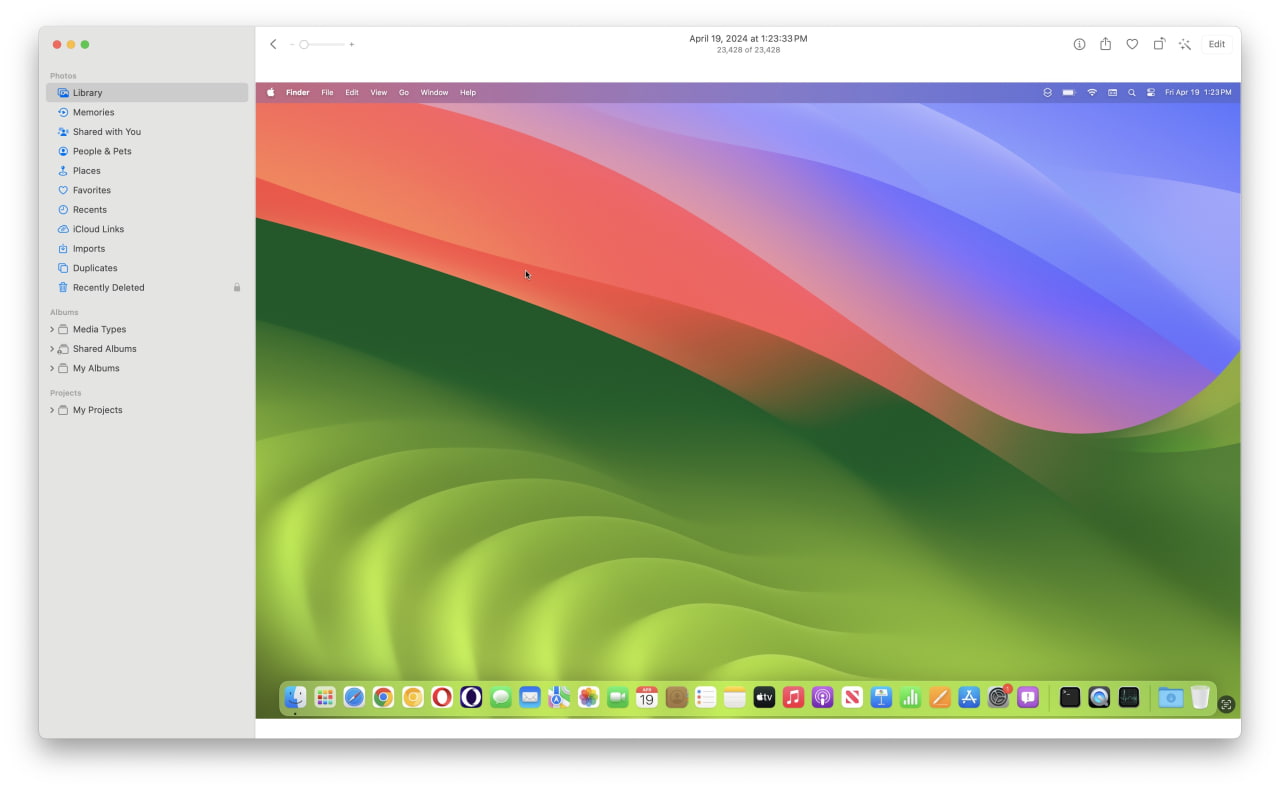Rotate the photo counterclockwise
Screen dimensions: 1280x790
coord(1158,44)
